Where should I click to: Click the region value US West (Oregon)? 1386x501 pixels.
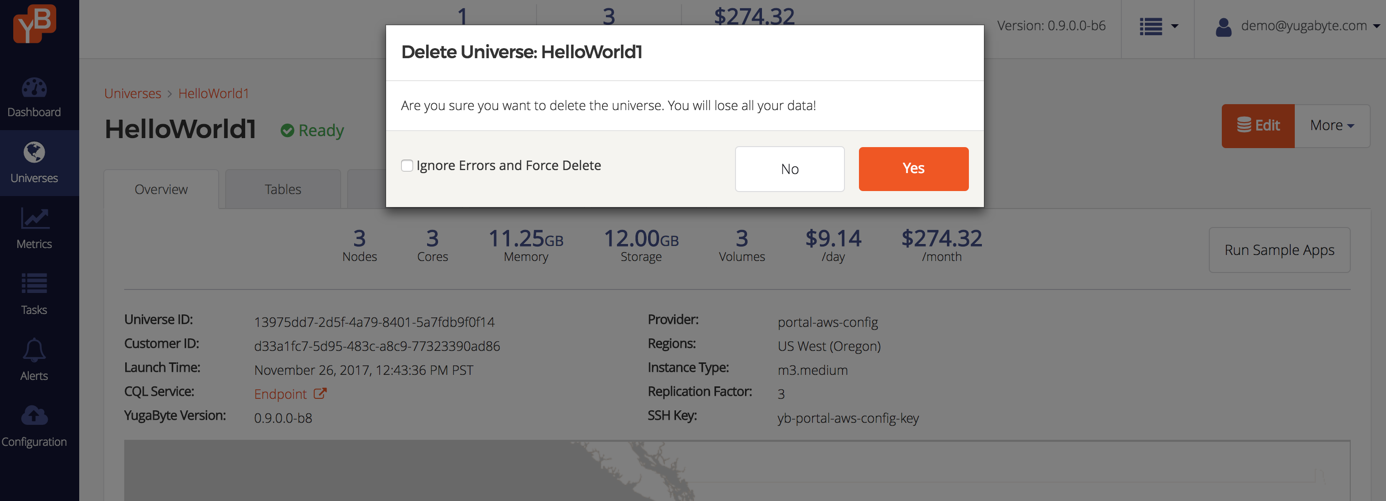829,346
